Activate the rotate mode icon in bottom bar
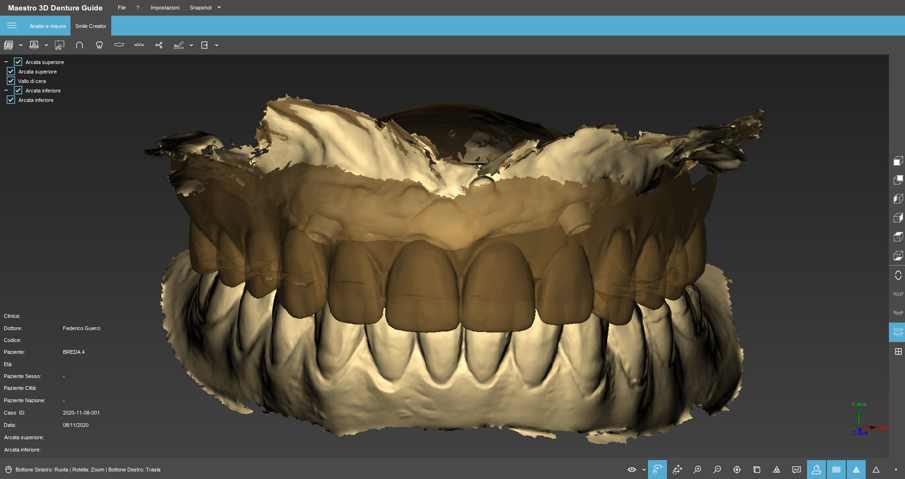The height and width of the screenshot is (479, 905). [657, 470]
